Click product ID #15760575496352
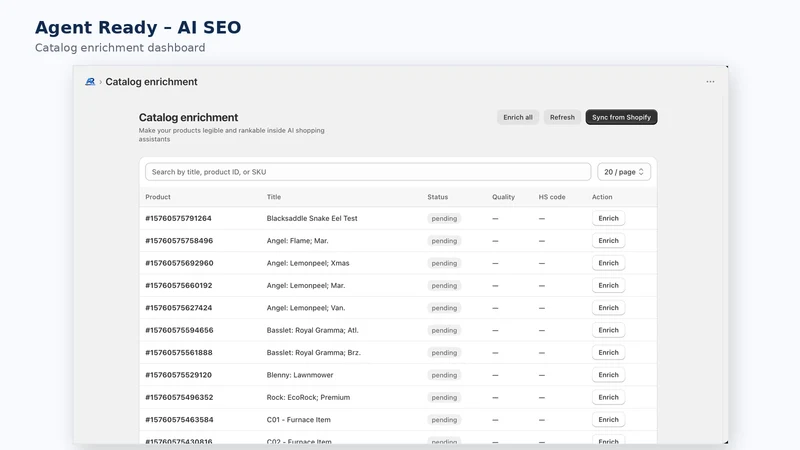The image size is (800, 450). tap(179, 397)
